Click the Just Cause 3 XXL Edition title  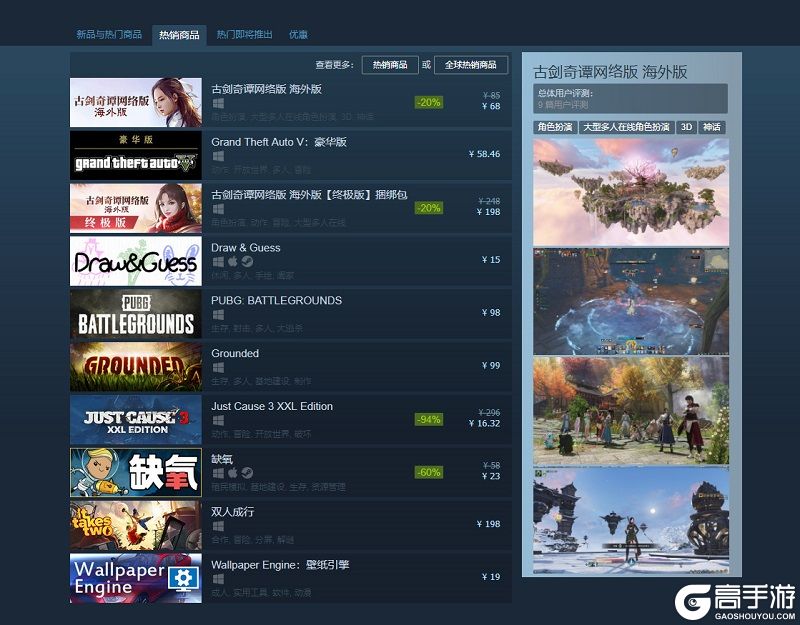(272, 406)
